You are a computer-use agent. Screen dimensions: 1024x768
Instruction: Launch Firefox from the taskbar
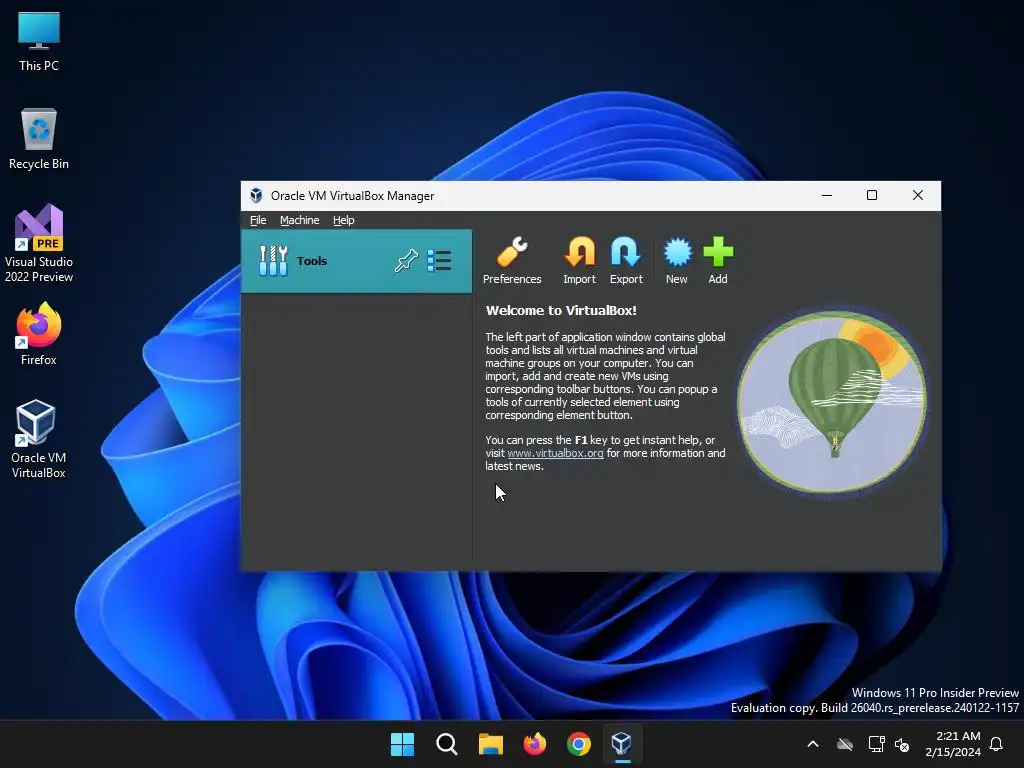tap(535, 744)
